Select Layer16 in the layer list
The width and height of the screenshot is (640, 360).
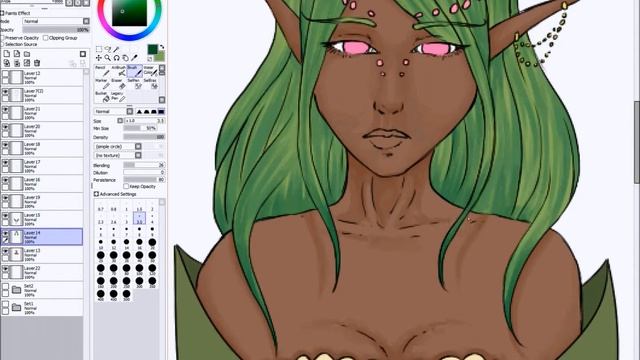point(42,183)
